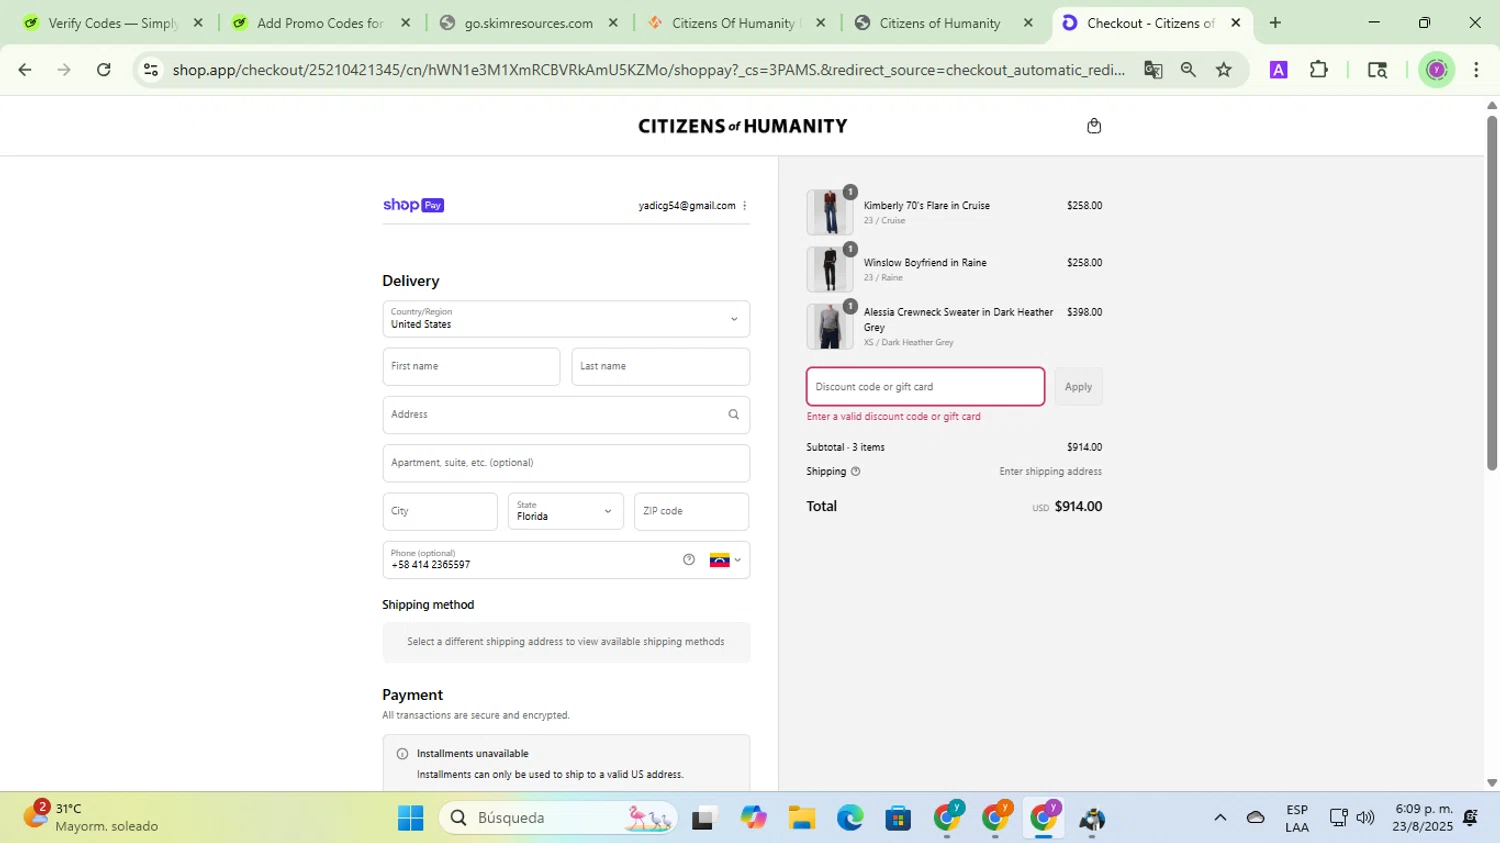This screenshot has height=843, width=1500.
Task: Open the cart bag icon
Action: pos(1094,126)
